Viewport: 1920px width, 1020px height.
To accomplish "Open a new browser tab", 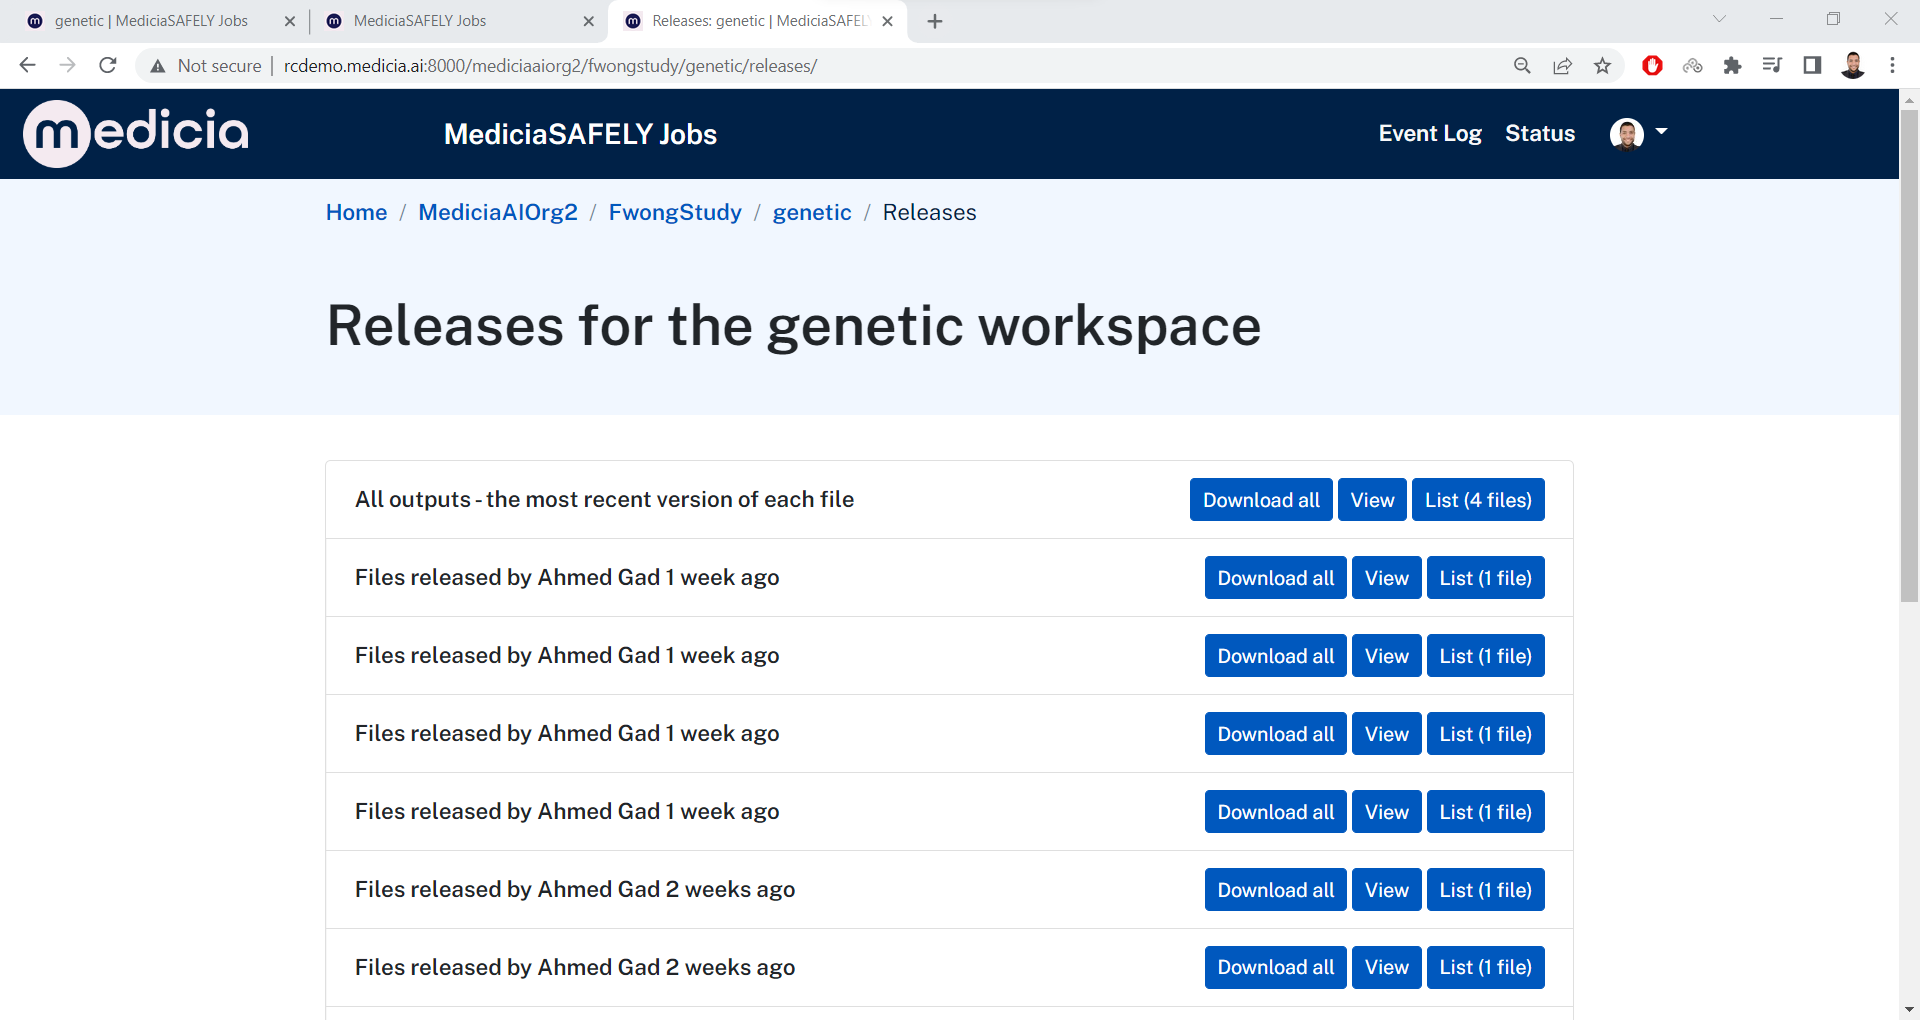I will coord(935,21).
